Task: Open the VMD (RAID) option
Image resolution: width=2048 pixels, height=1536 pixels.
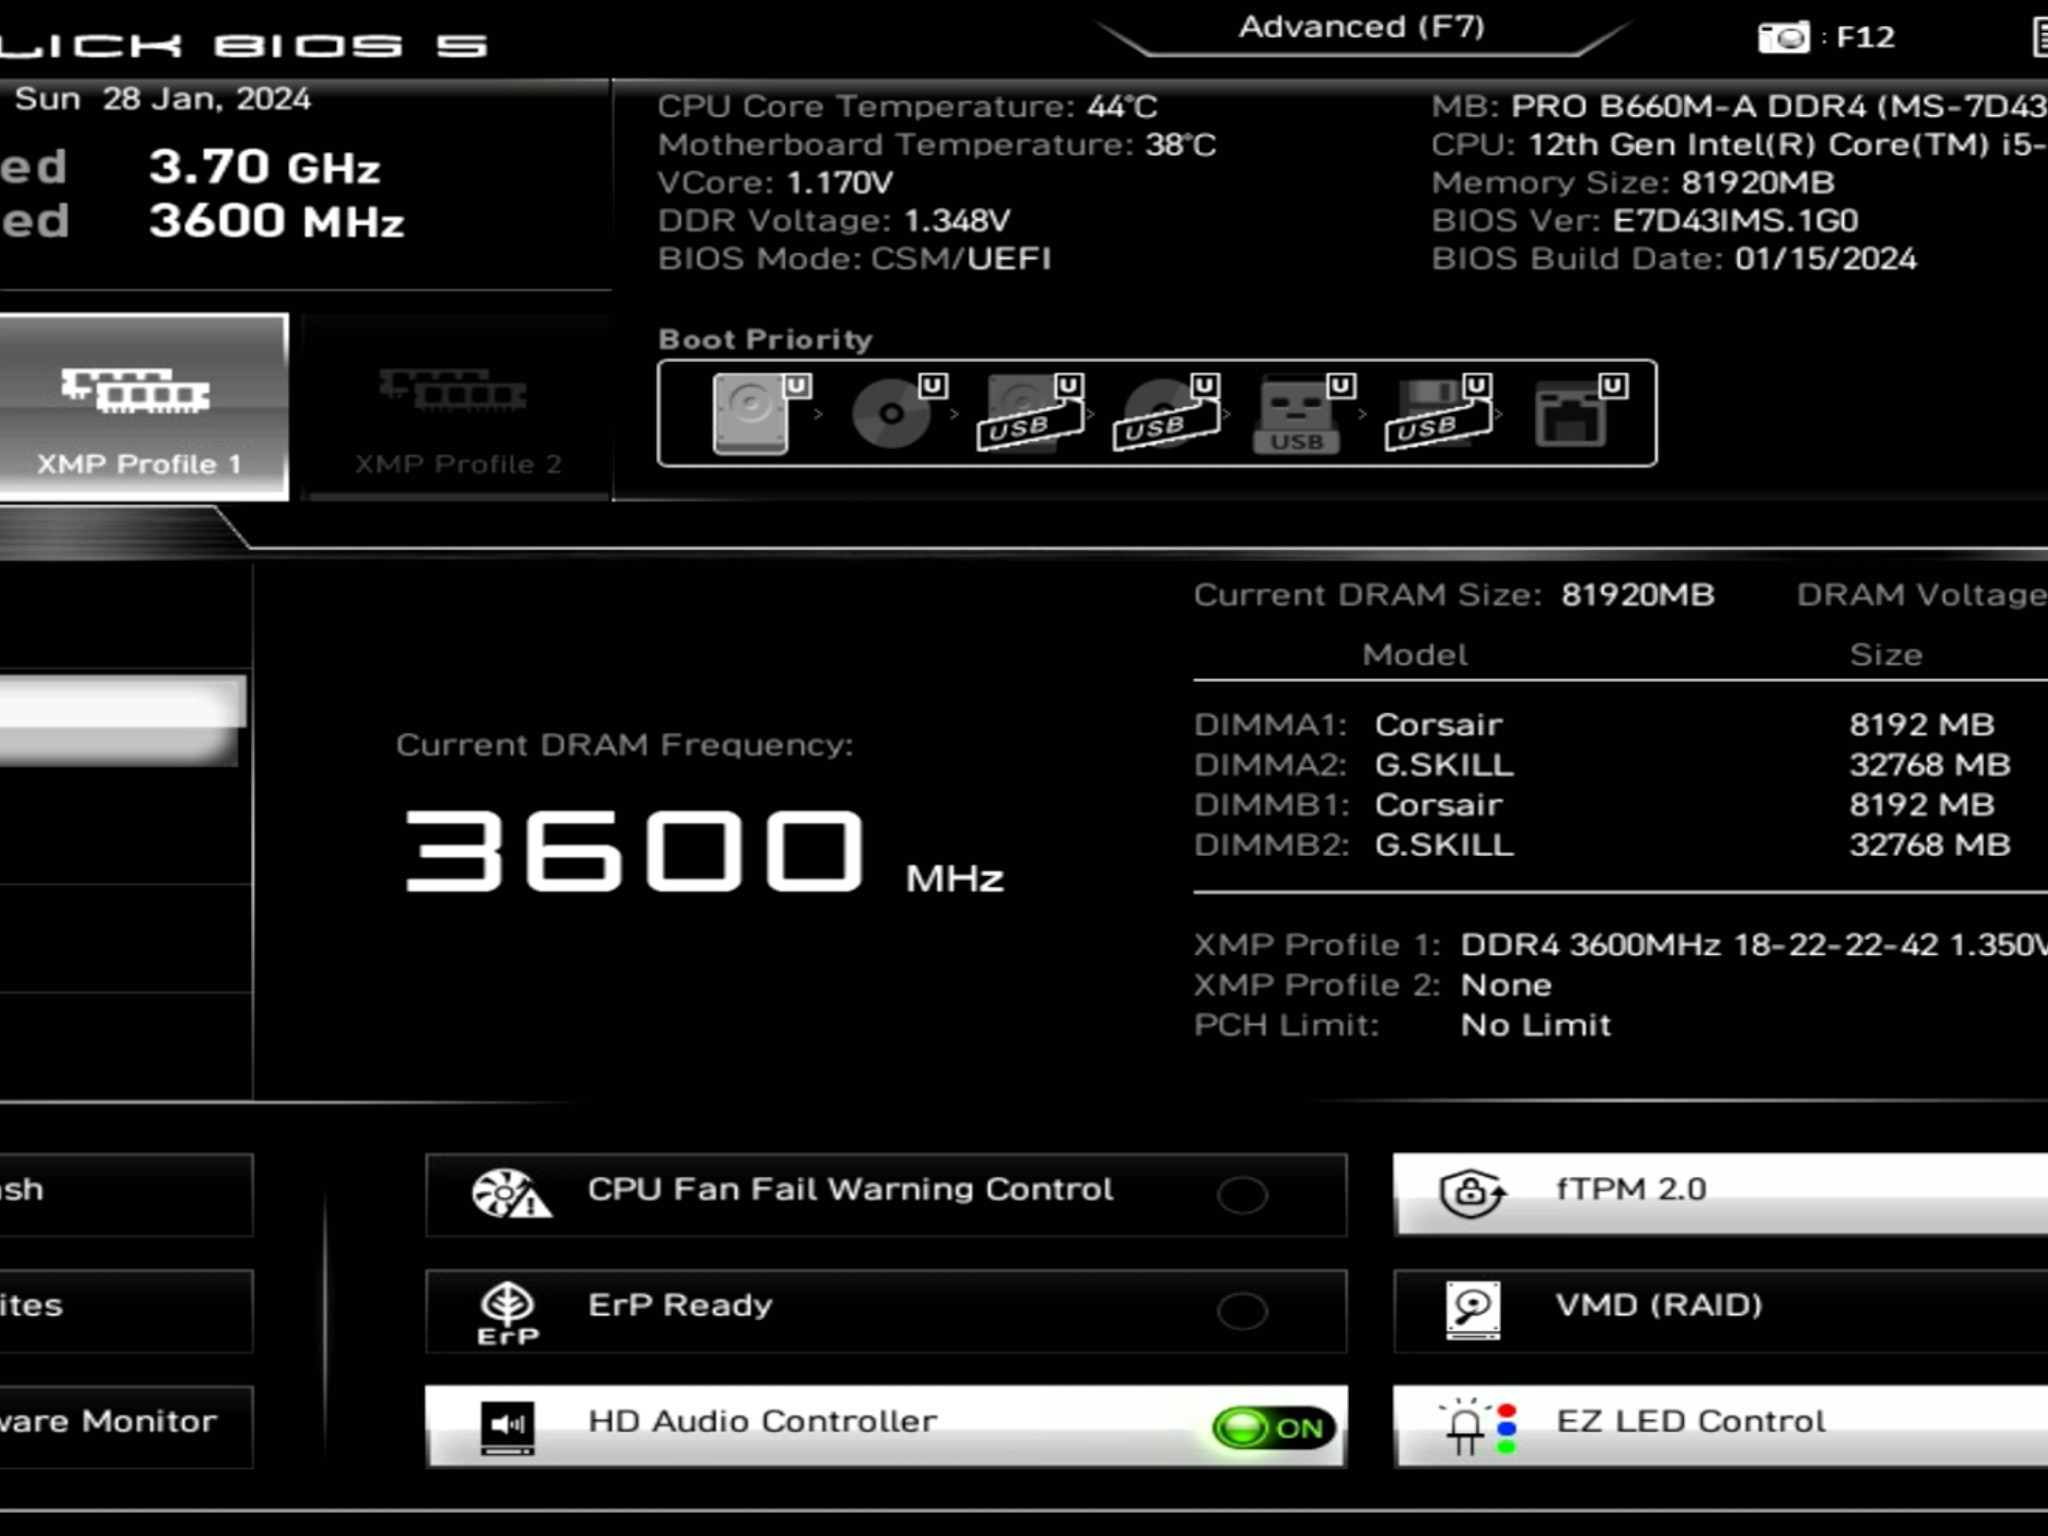Action: pyautogui.click(x=1721, y=1311)
